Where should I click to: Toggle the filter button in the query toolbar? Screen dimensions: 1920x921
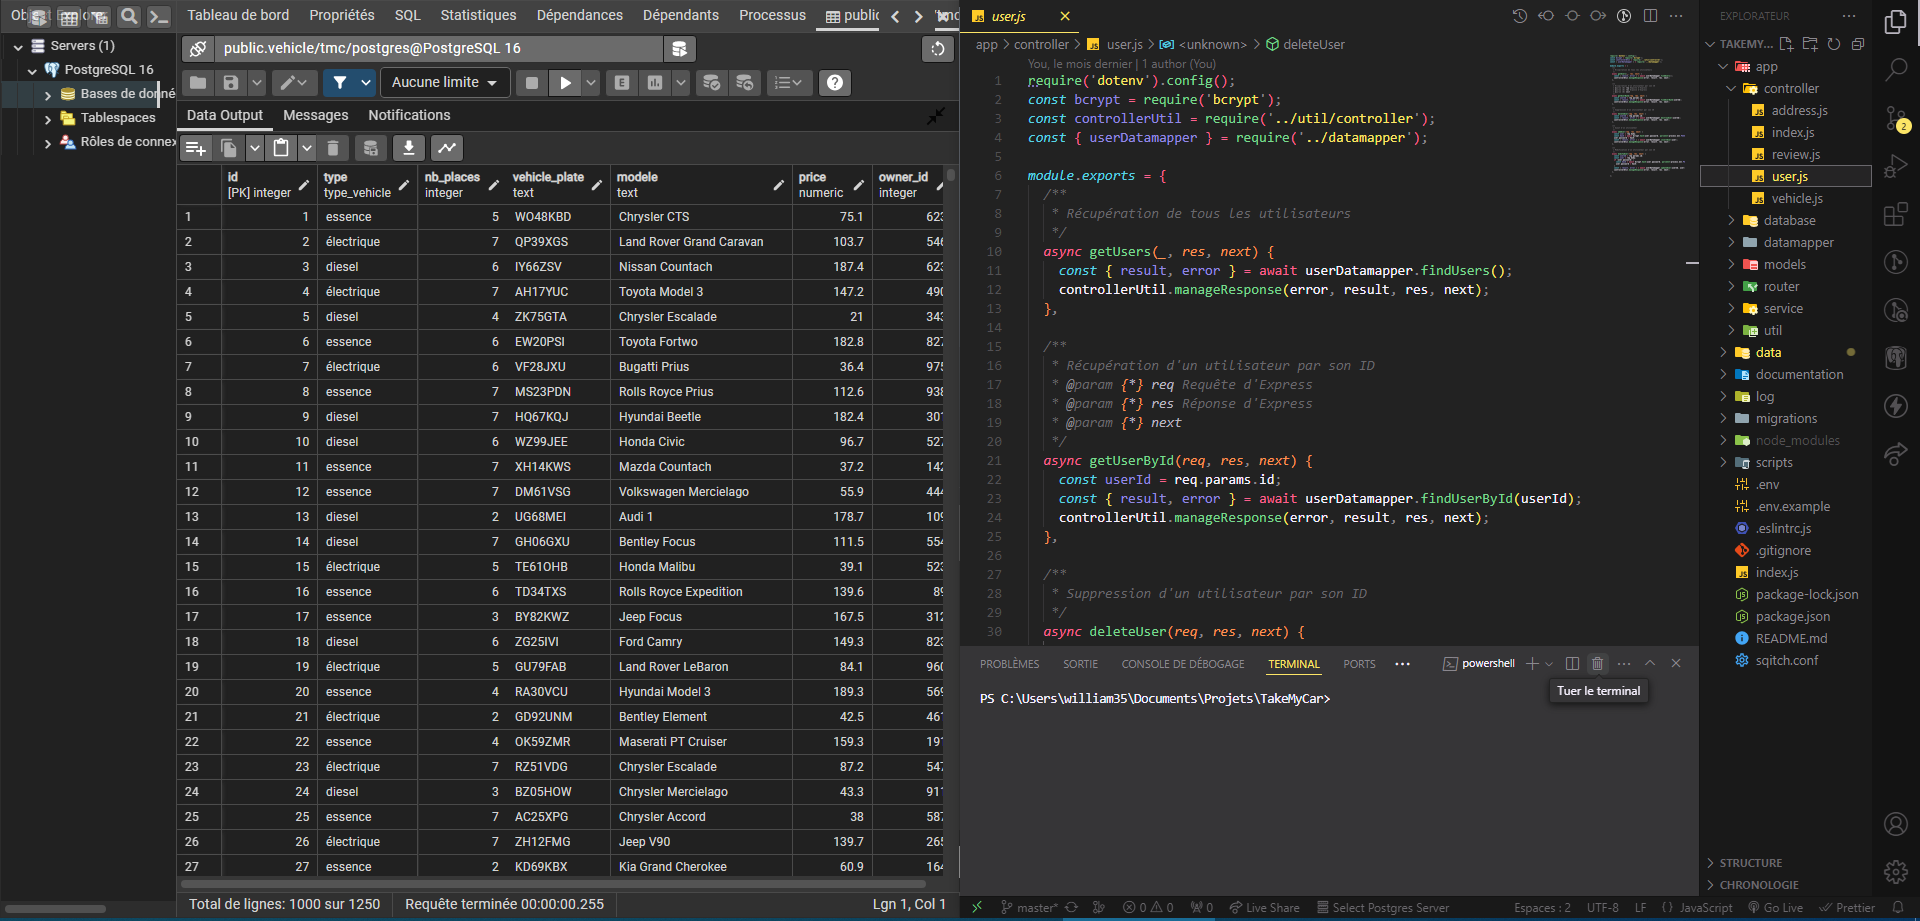pos(340,83)
